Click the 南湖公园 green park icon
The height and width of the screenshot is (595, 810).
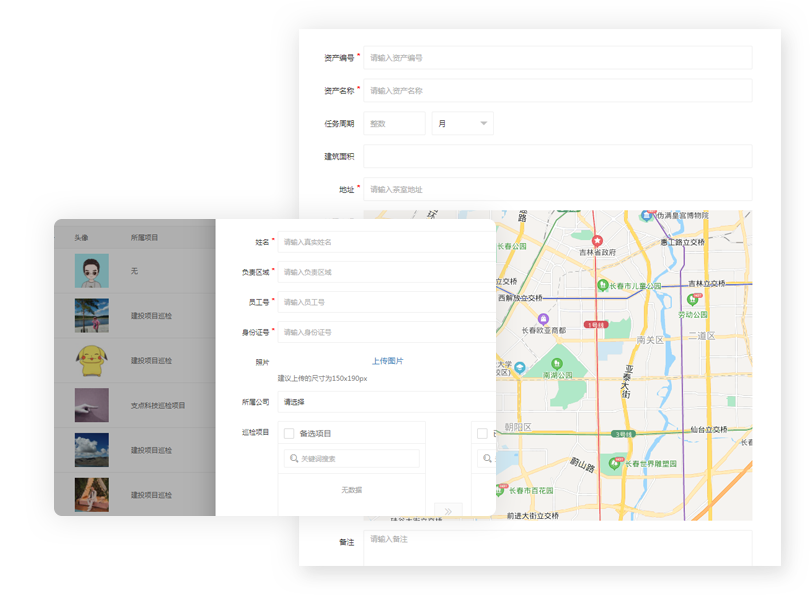tap(558, 364)
